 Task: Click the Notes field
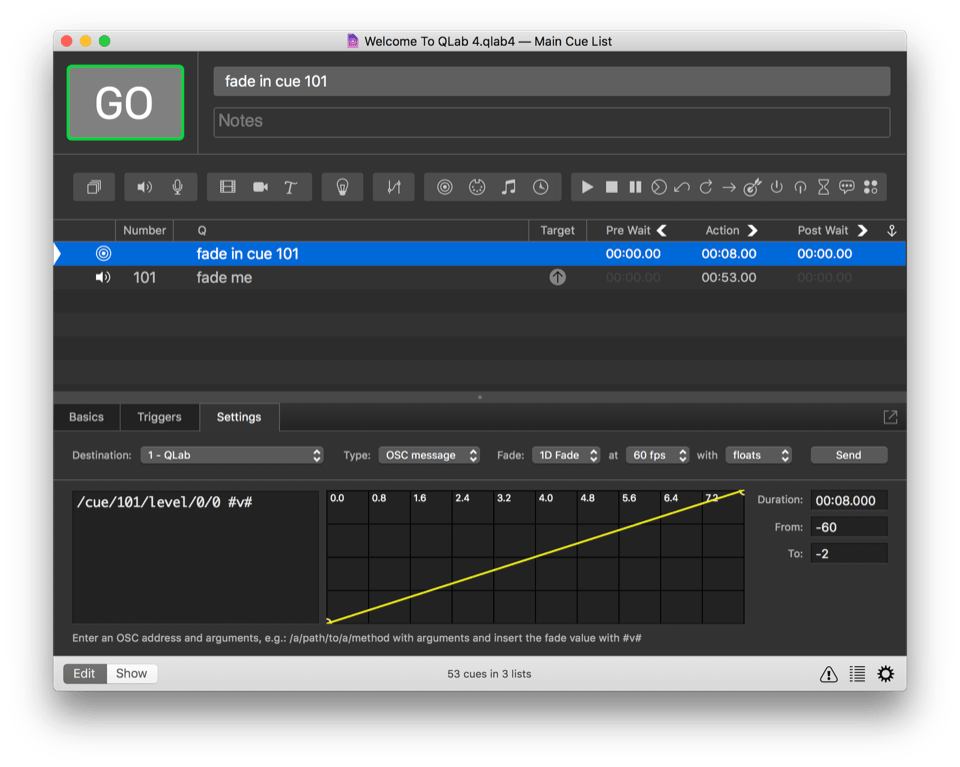[x=552, y=122]
